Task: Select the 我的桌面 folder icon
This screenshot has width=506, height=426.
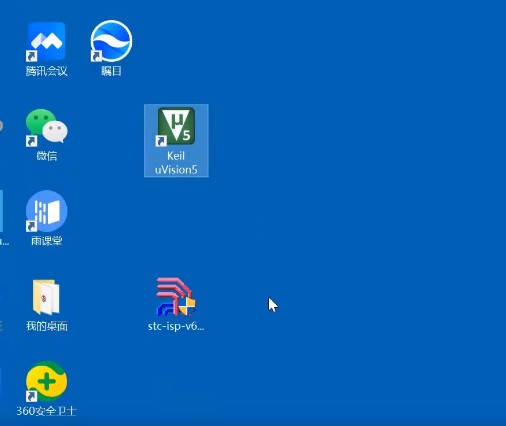Action: point(46,297)
